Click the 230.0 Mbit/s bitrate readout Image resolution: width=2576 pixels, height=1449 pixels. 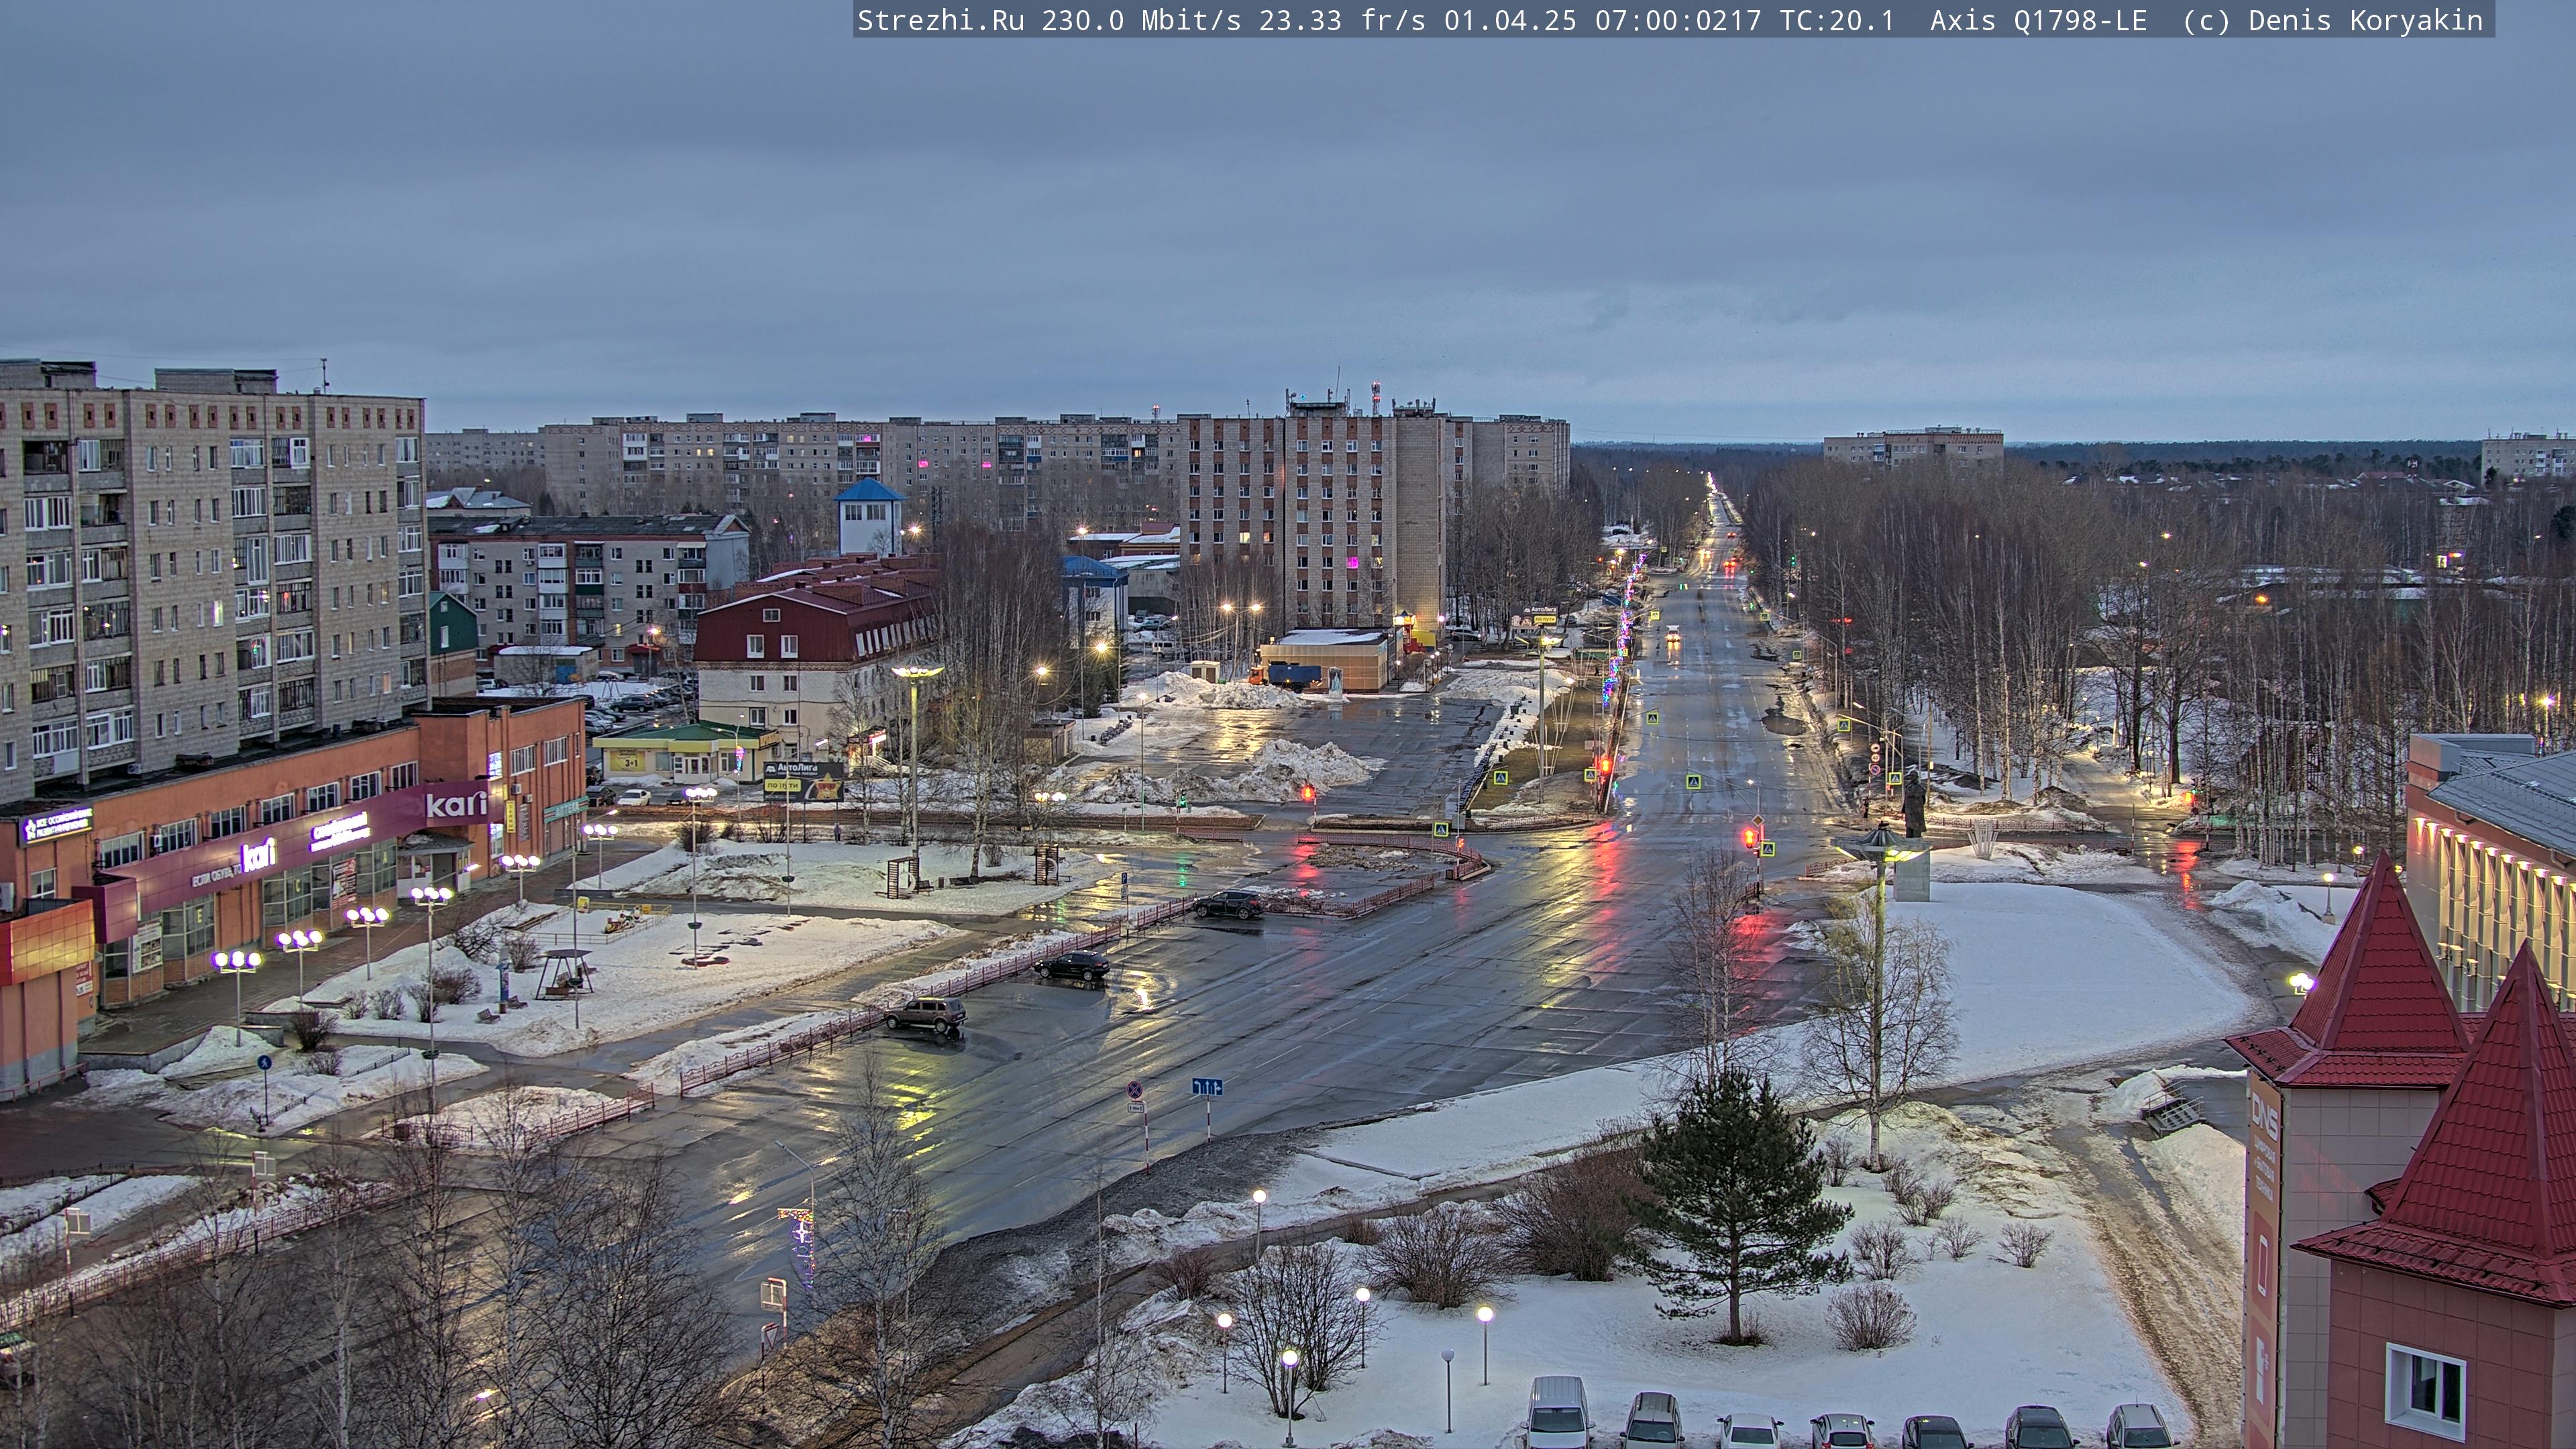point(1141,21)
